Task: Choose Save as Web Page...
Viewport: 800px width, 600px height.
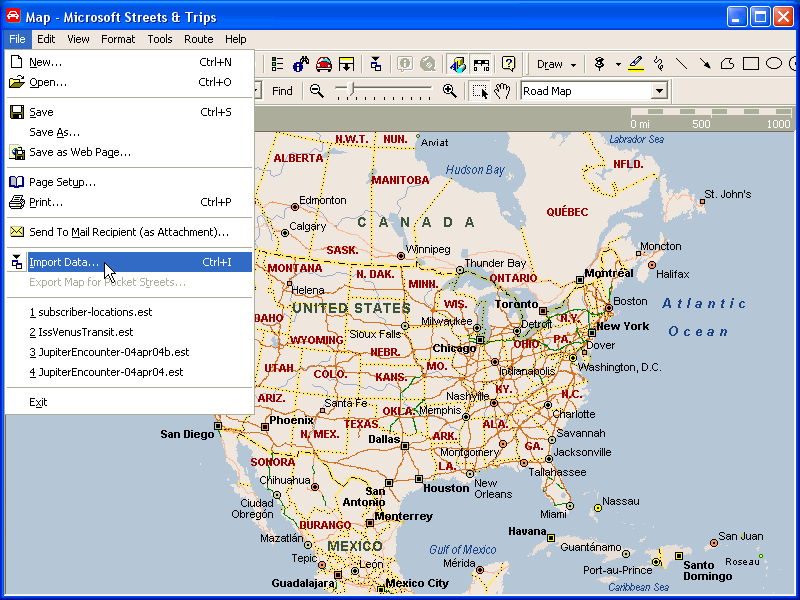Action: coord(130,152)
